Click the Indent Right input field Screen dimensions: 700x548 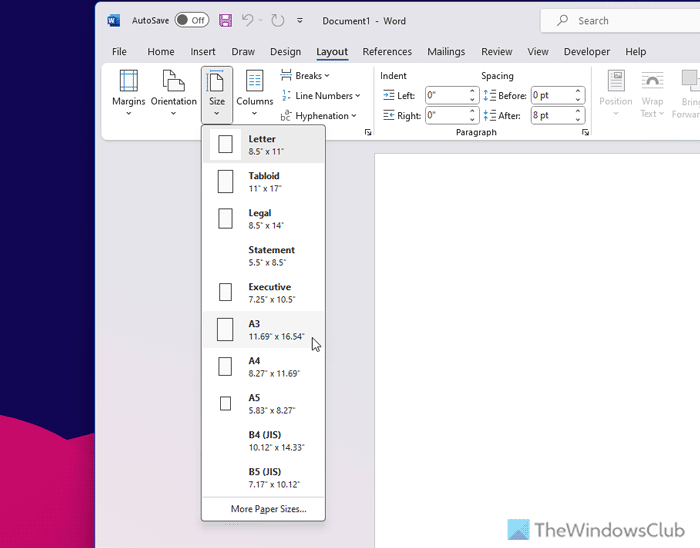click(x=446, y=115)
